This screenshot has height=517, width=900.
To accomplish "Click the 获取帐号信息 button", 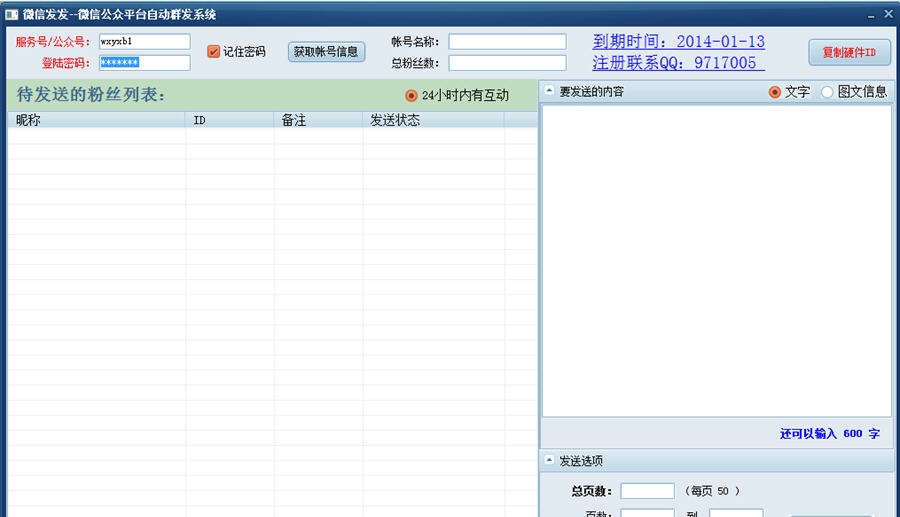I will click(326, 52).
